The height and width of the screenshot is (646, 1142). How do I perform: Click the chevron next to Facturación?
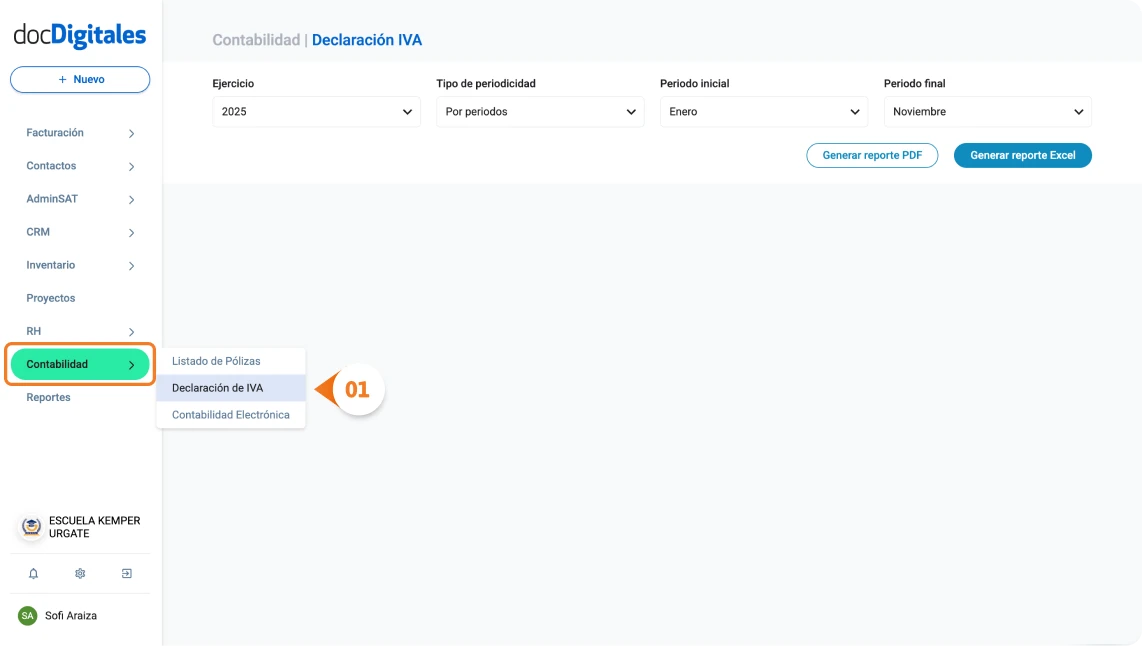(131, 132)
